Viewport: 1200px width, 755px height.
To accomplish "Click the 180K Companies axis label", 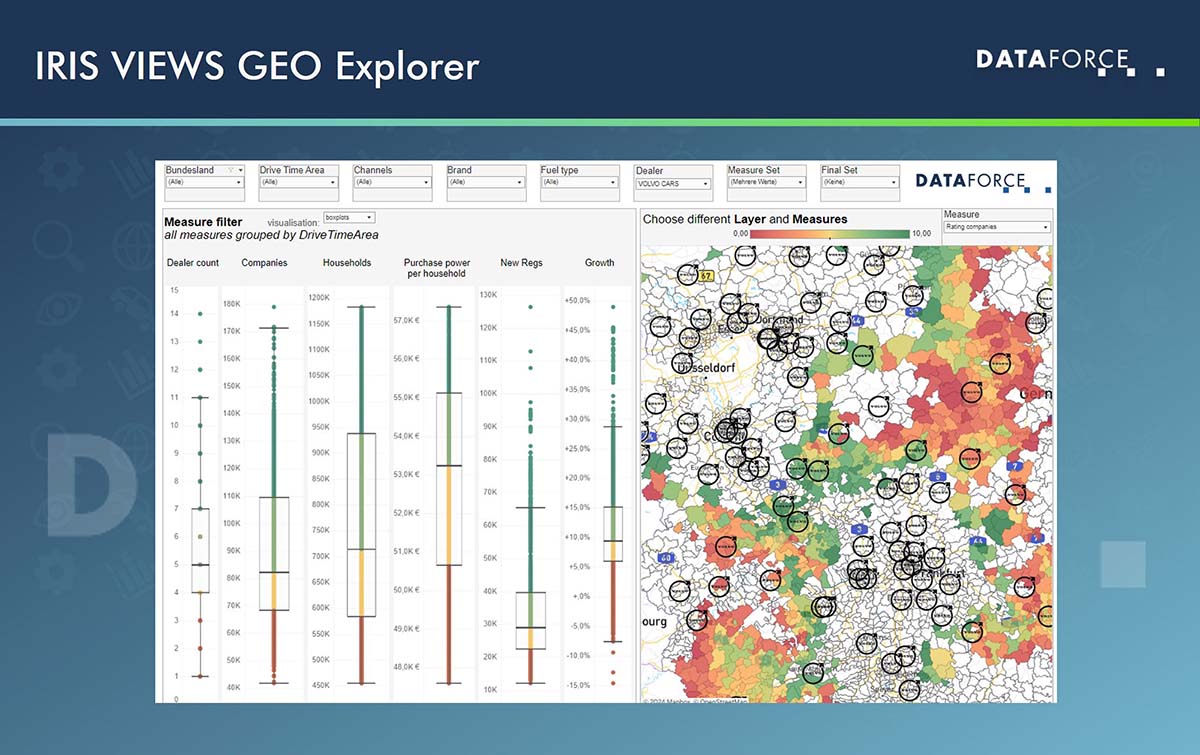I will click(231, 304).
